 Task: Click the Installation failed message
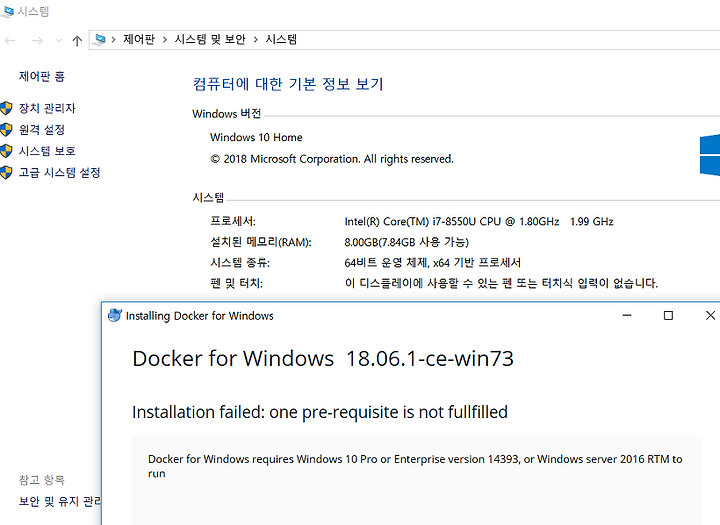pos(320,412)
